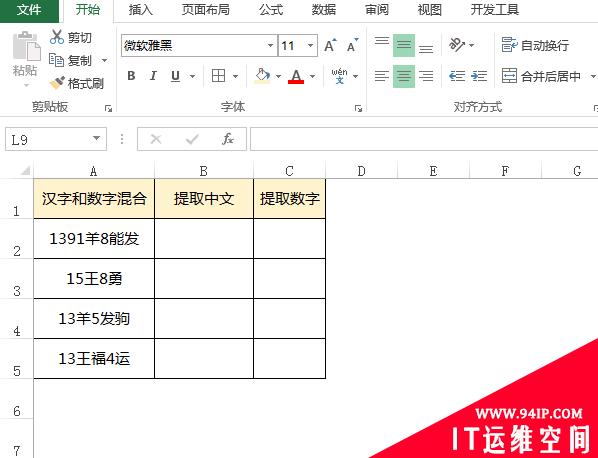Select column D header
This screenshot has width=598, height=458.
point(362,171)
